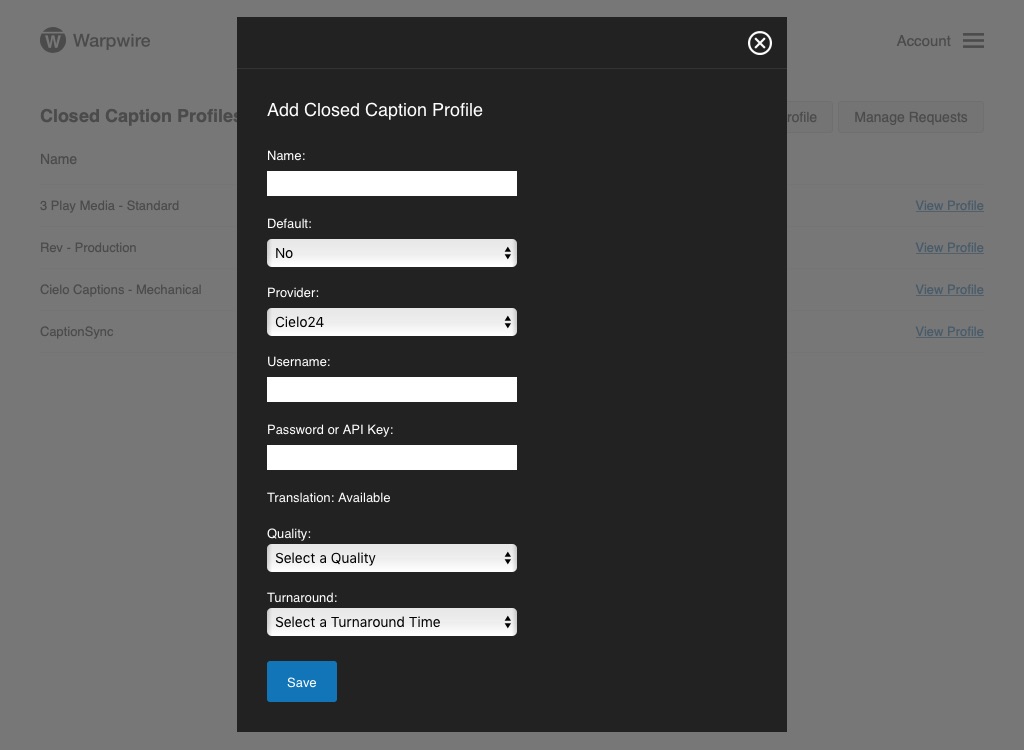
Task: Click the Add Closed Caption Profile title
Action: pyautogui.click(x=375, y=110)
